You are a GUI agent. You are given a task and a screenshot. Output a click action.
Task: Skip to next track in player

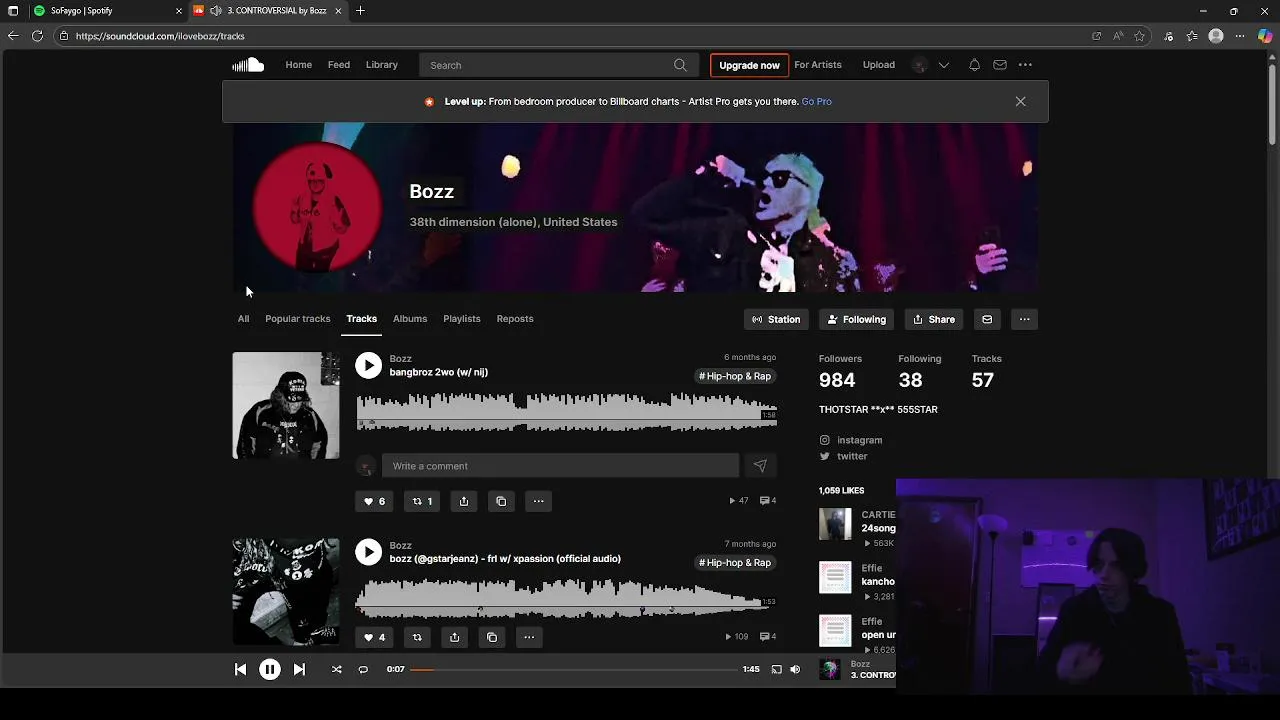click(x=299, y=670)
